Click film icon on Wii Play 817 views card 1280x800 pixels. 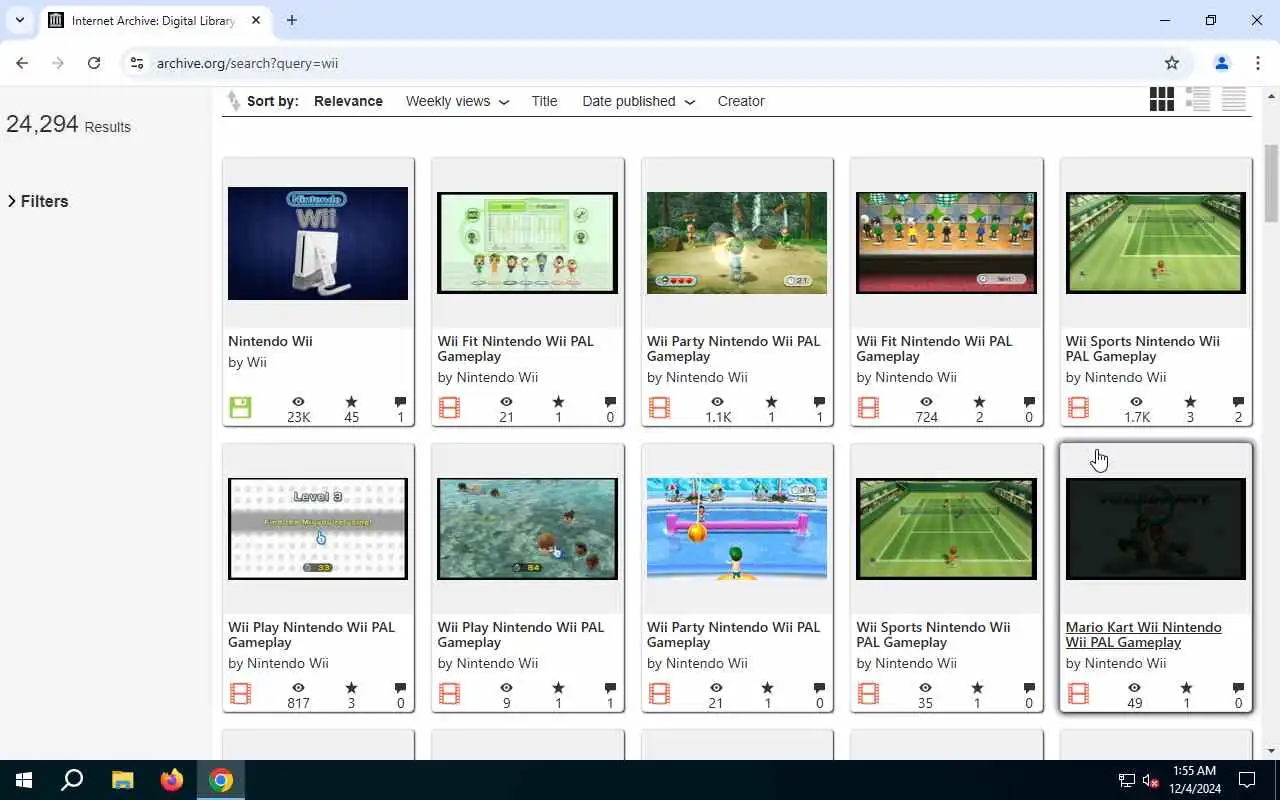[x=240, y=693]
